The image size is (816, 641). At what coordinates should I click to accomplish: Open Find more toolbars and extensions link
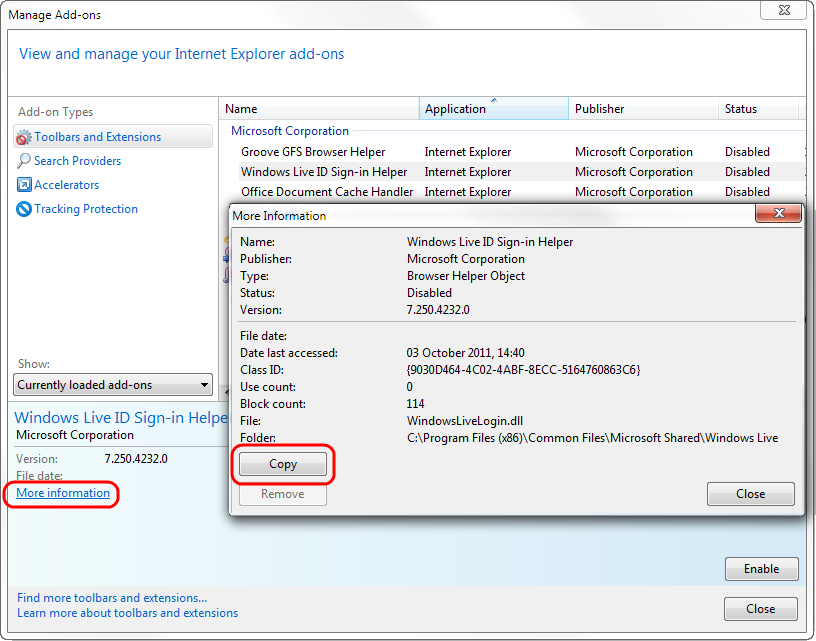[x=112, y=598]
